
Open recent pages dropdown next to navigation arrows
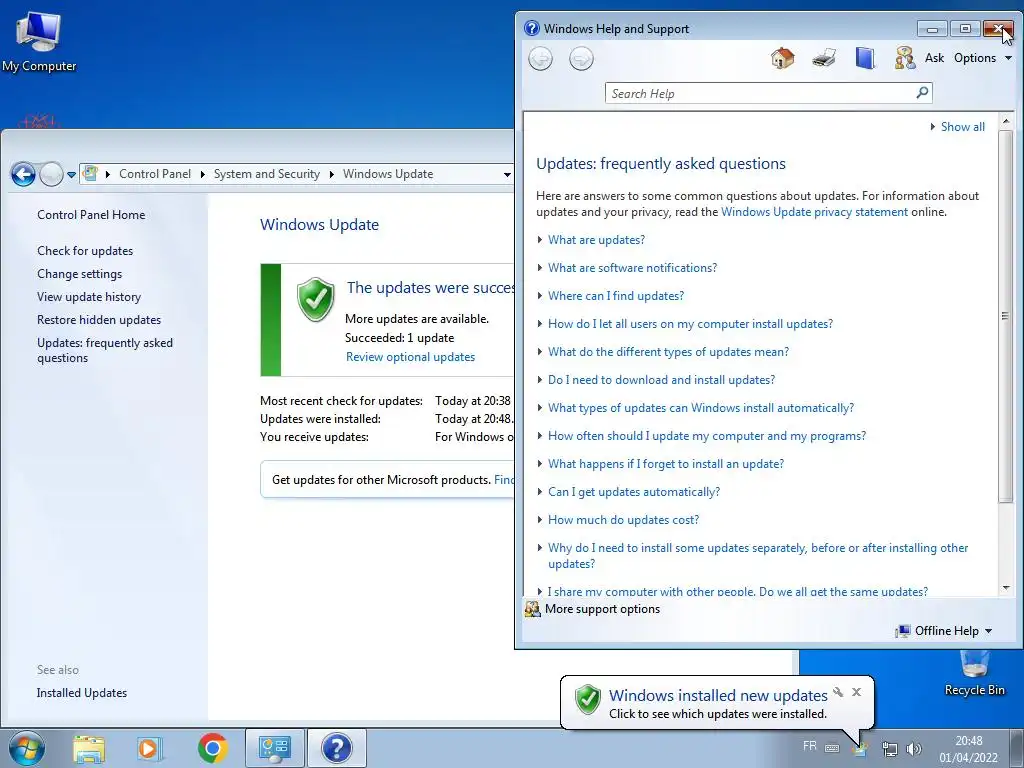[71, 174]
